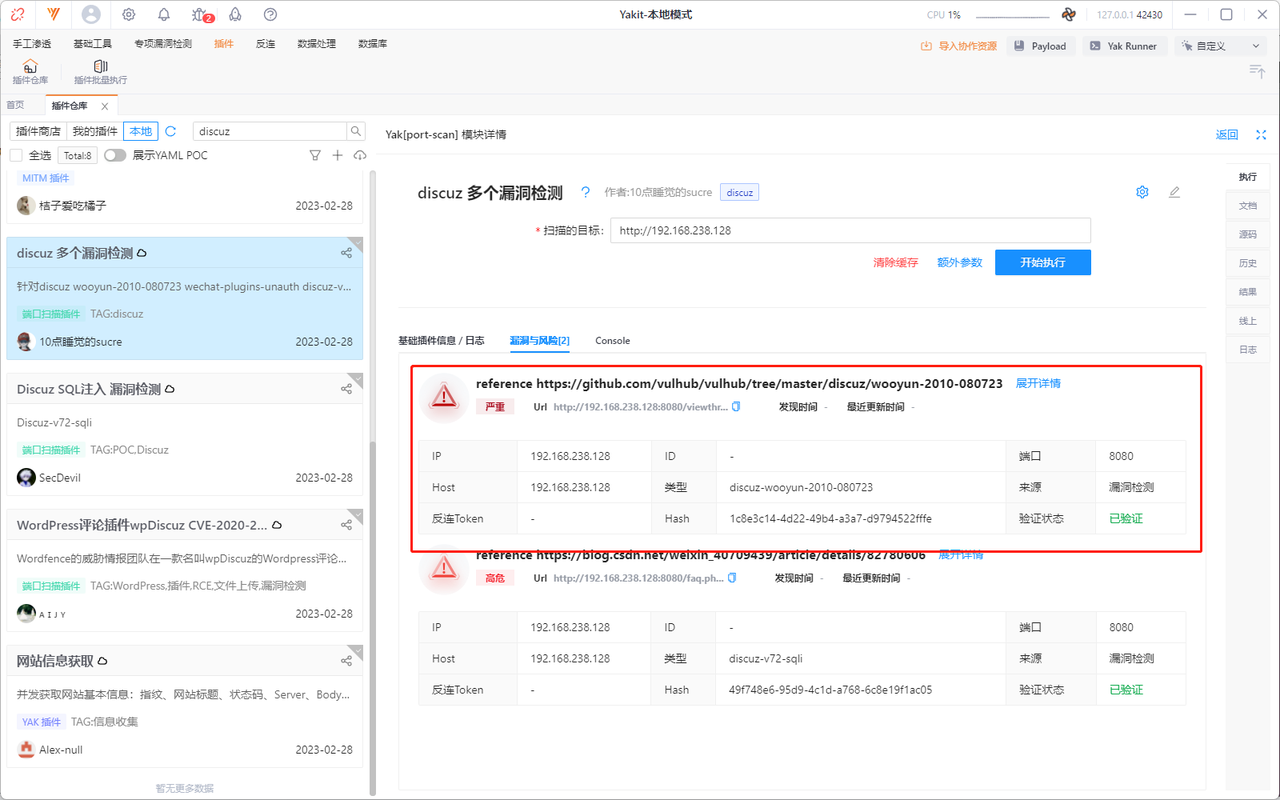Image resolution: width=1280 pixels, height=800 pixels.
Task: Open the help question-mark icon
Action: [270, 14]
